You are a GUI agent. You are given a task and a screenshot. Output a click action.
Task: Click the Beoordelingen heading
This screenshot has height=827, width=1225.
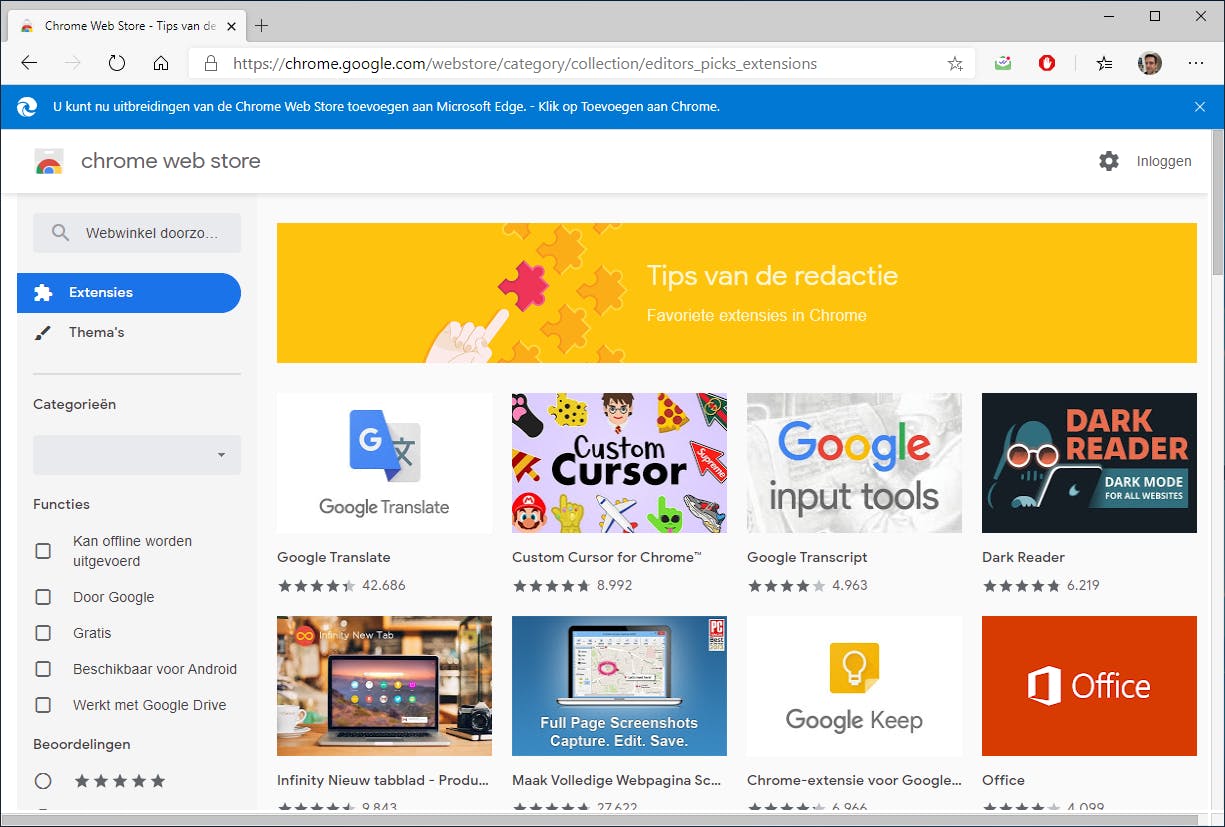[x=82, y=744]
